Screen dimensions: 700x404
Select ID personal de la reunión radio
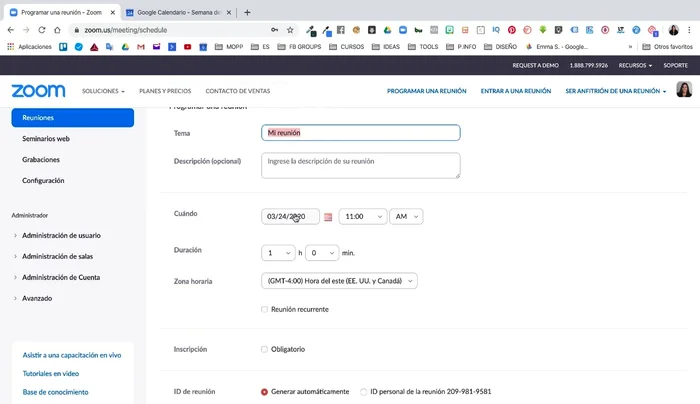[x=363, y=392]
